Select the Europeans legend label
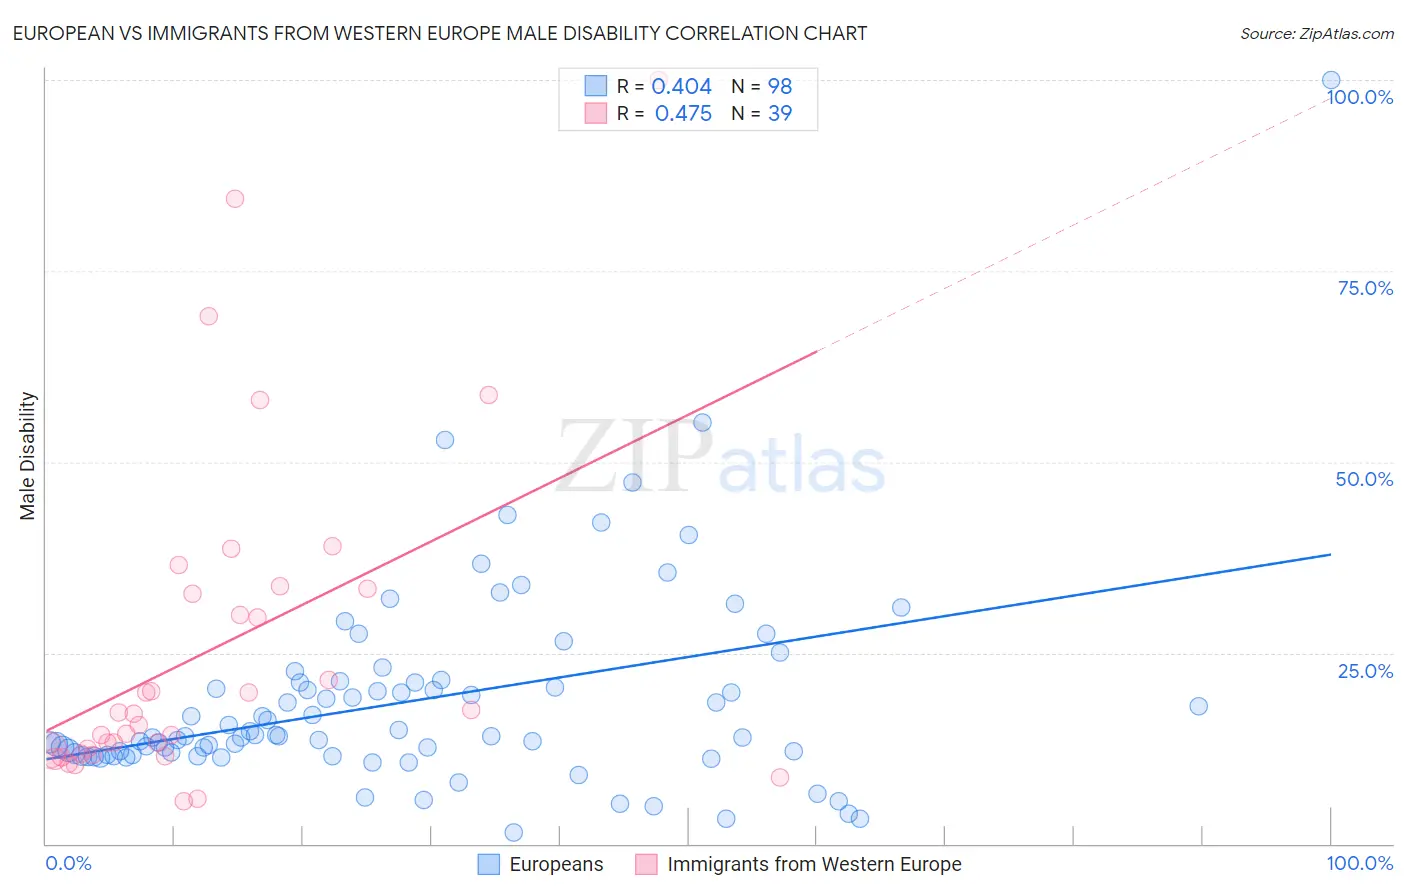This screenshot has width=1406, height=892. pos(556,864)
